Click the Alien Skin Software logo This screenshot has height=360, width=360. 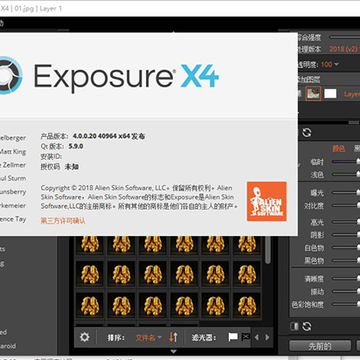pyautogui.click(x=267, y=201)
